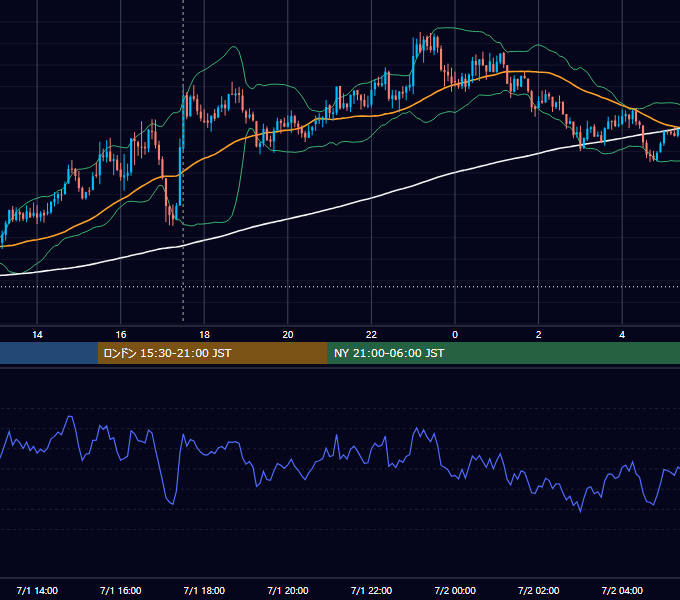Click the 7/1 22:00 time label
The width and height of the screenshot is (680, 600).
371,590
